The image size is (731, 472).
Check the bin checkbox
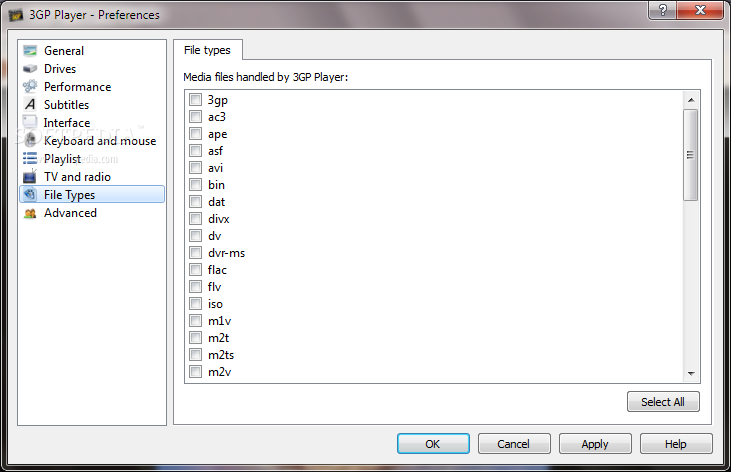(x=195, y=185)
